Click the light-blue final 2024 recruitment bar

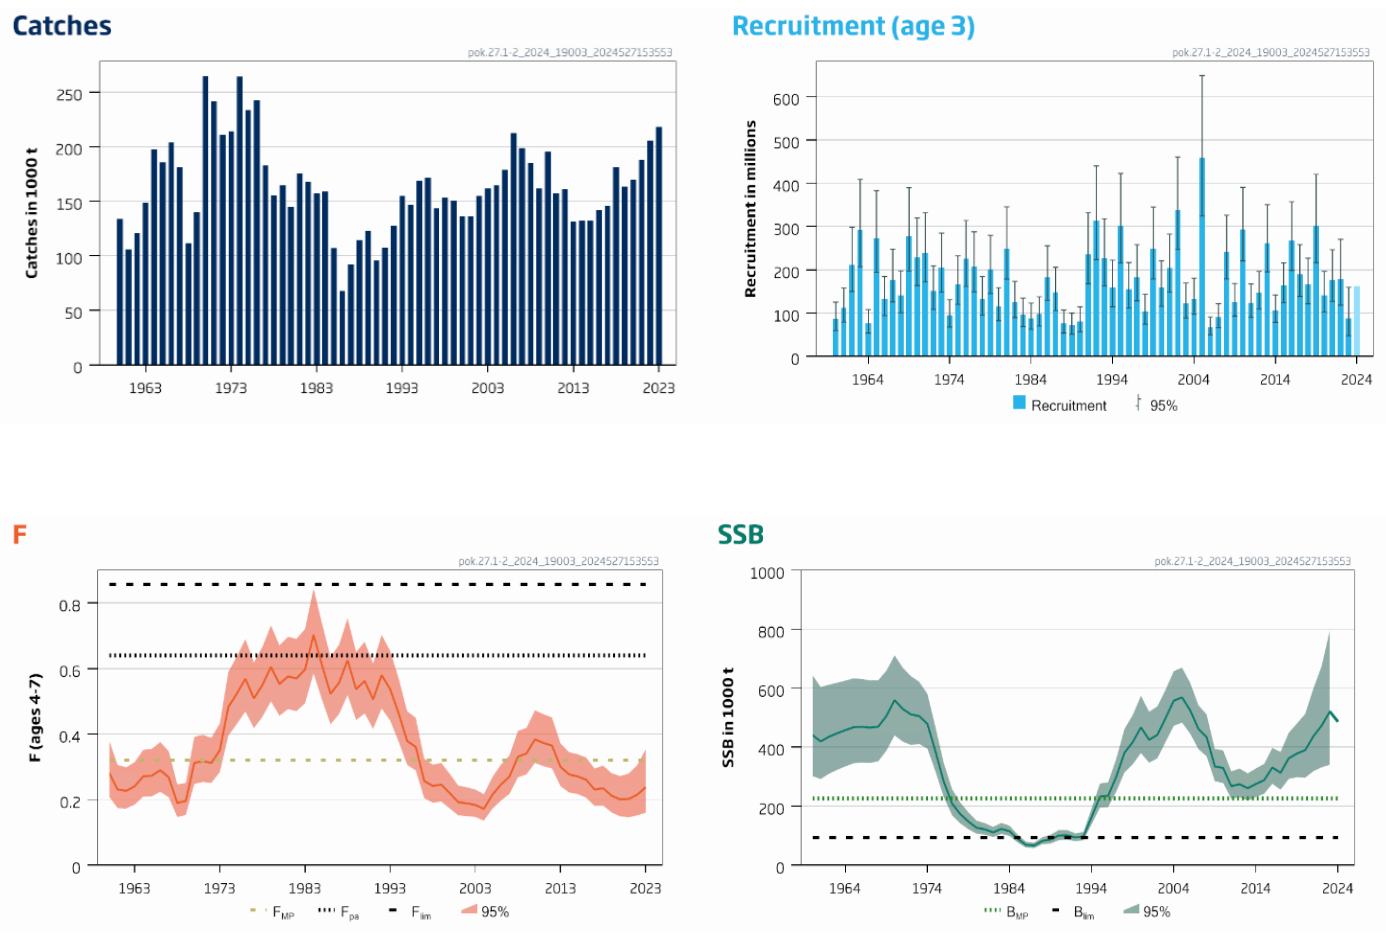[1357, 321]
